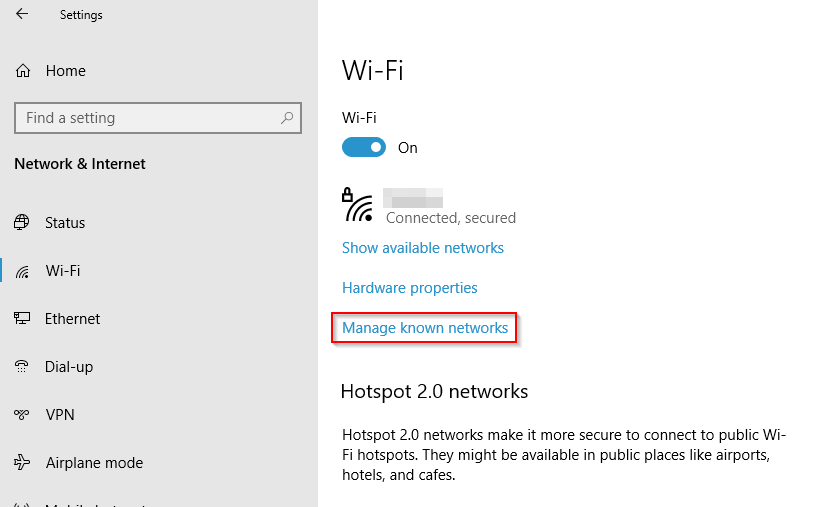This screenshot has height=507, width=833.
Task: Click the Ethernet monitor icon
Action: point(22,319)
